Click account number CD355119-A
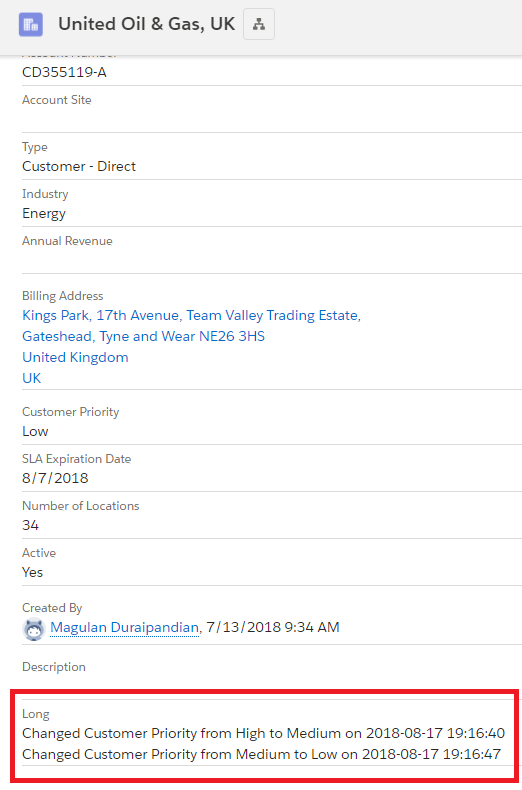Image resolution: width=522 pixels, height=790 pixels. (64, 73)
